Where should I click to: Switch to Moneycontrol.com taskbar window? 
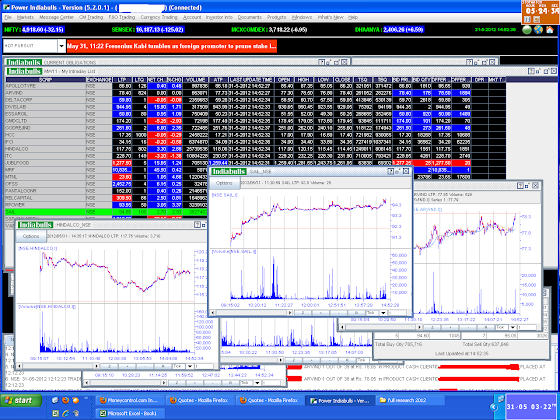tap(130, 400)
